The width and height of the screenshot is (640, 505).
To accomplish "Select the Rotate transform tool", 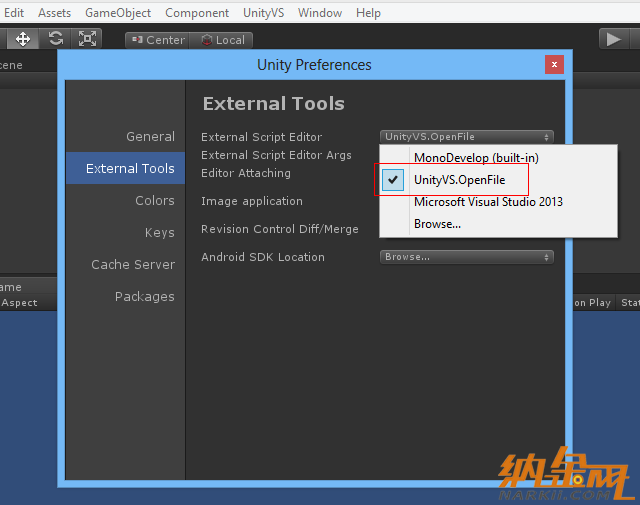I will click(56, 39).
